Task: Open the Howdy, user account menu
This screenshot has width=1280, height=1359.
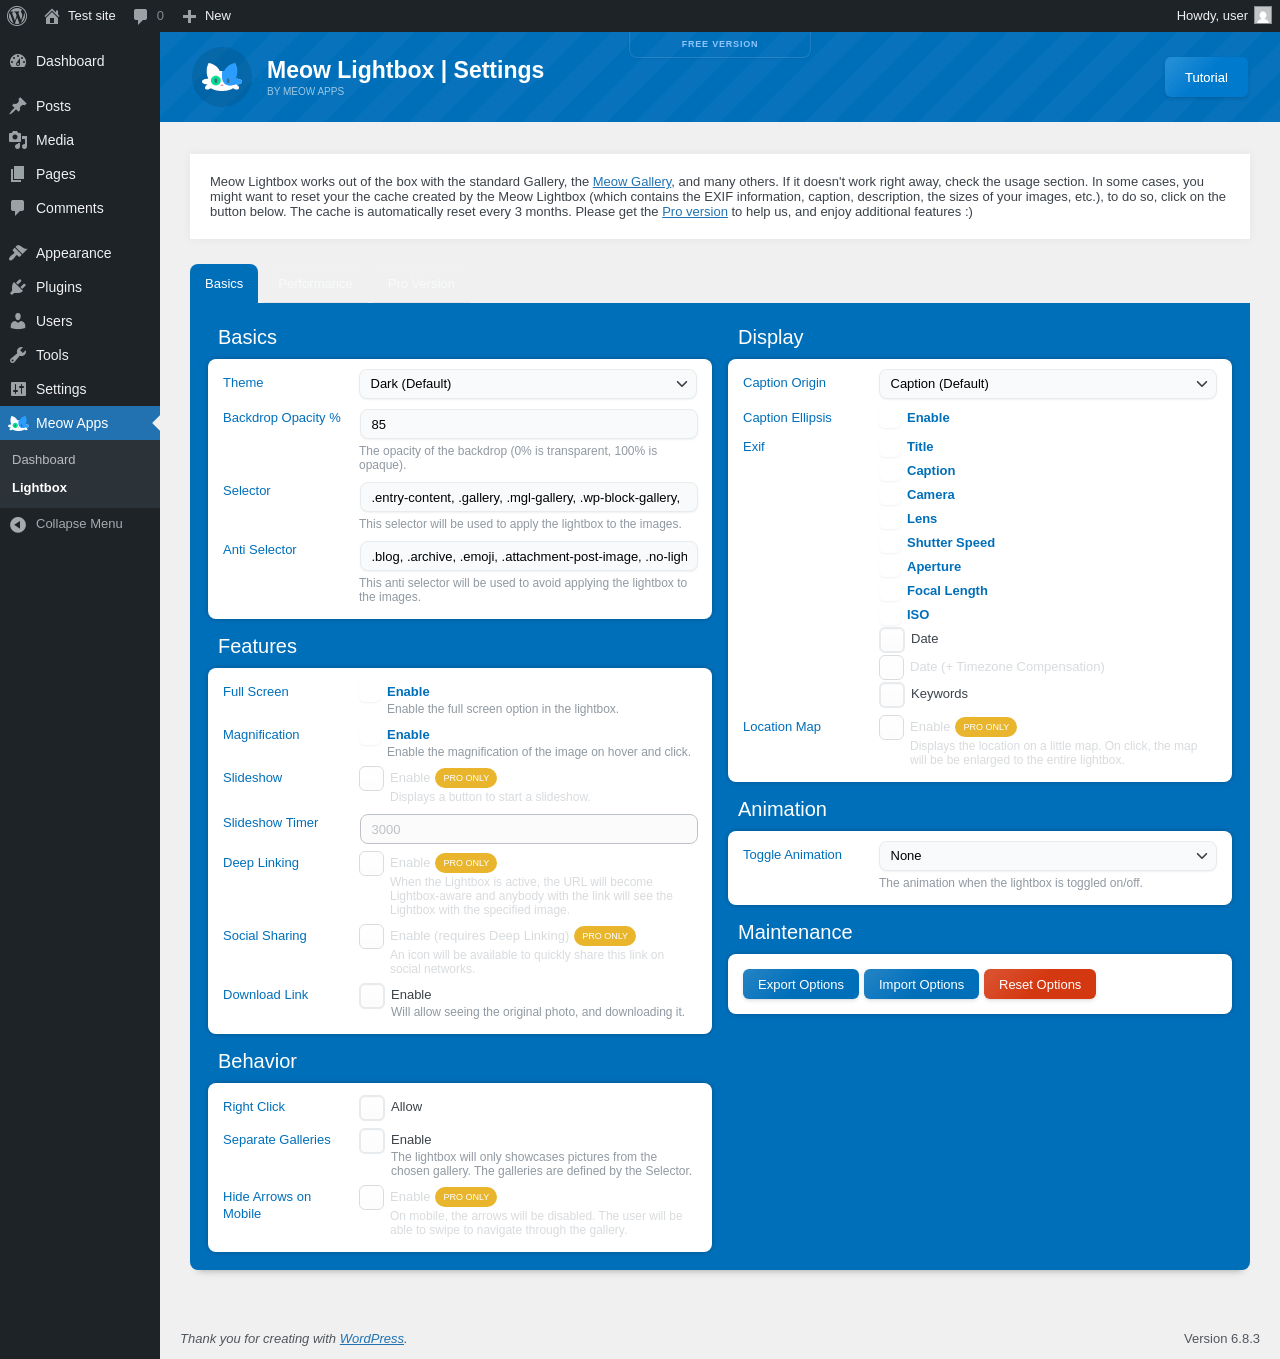Action: (x=1224, y=16)
